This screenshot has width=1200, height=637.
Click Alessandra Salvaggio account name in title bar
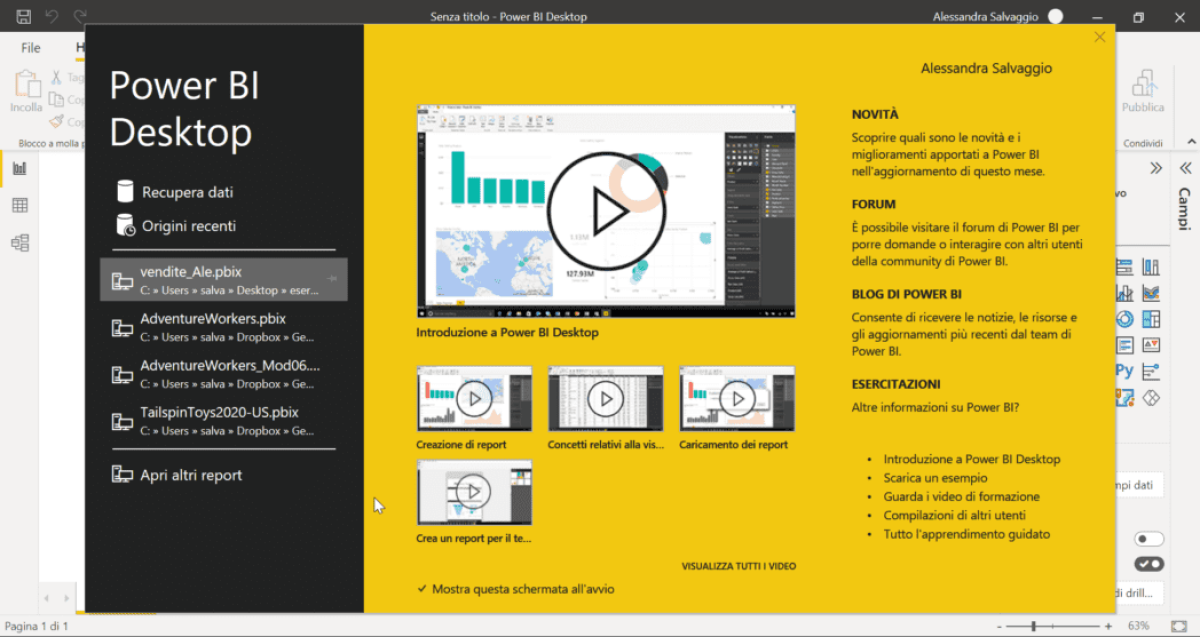[x=983, y=17]
